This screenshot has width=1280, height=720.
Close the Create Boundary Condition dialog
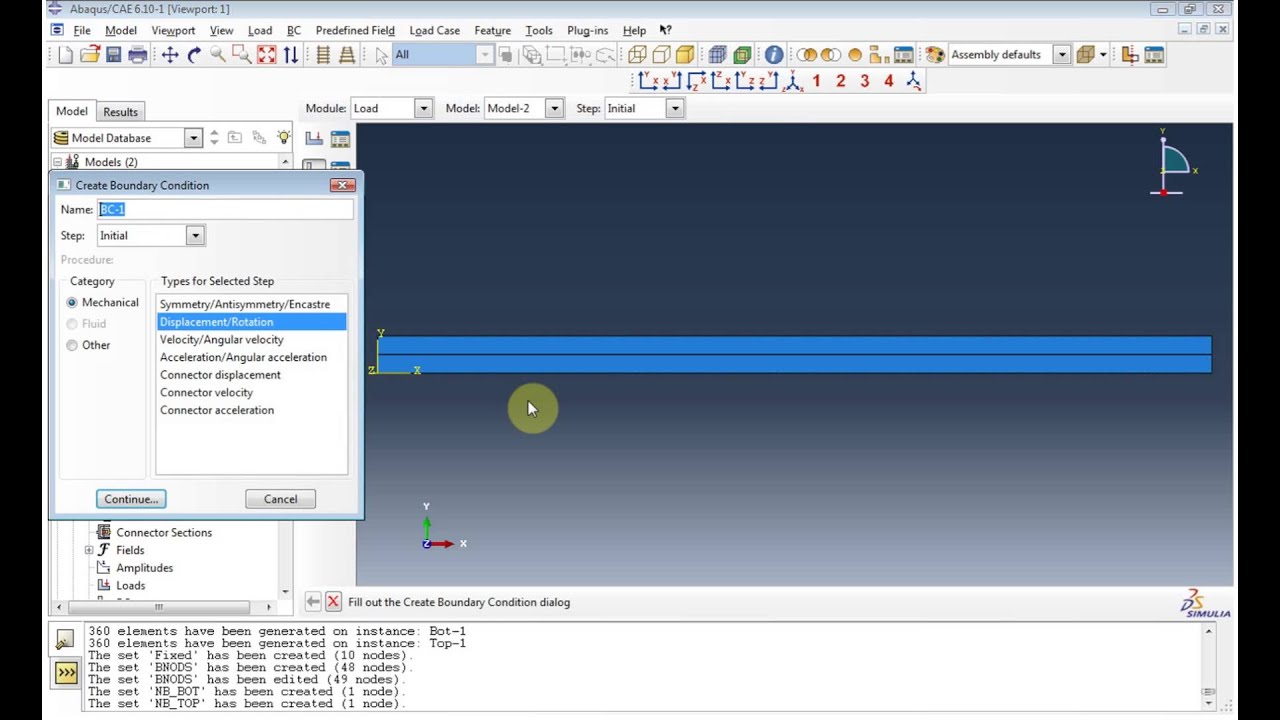click(x=343, y=185)
